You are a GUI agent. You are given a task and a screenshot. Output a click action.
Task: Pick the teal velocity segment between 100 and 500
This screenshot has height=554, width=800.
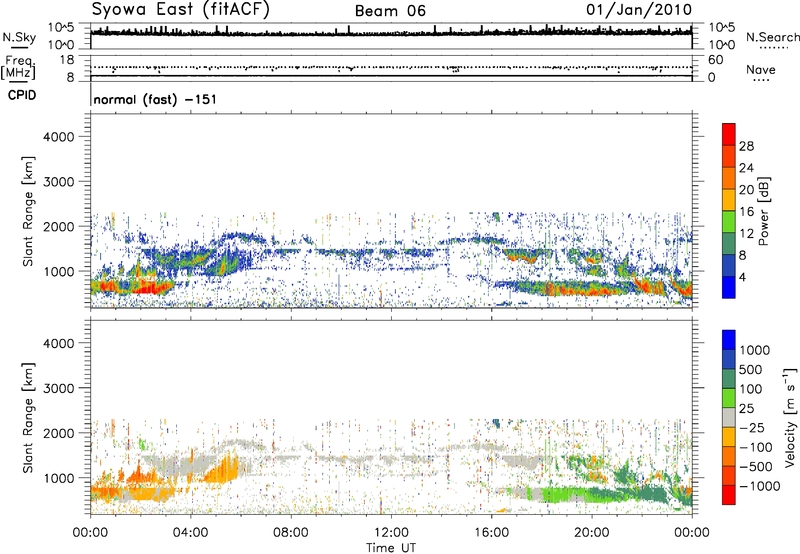pyautogui.click(x=729, y=379)
